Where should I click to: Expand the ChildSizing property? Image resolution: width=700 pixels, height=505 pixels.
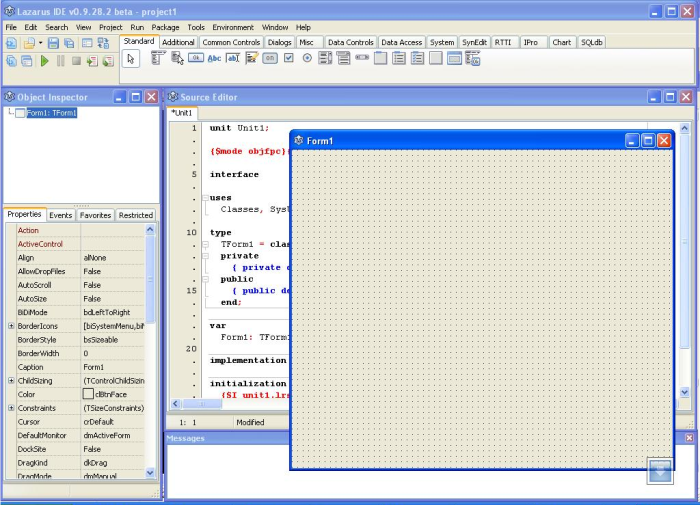pos(11,381)
